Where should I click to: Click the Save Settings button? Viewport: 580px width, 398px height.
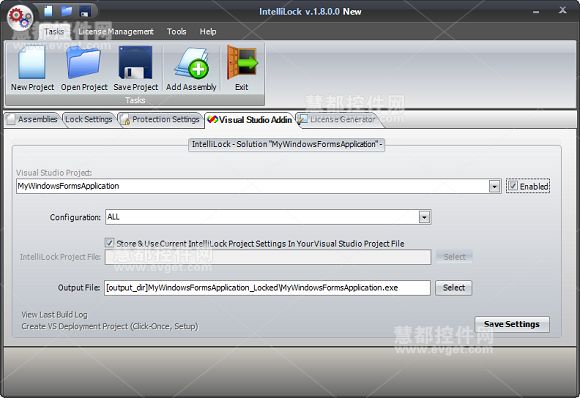pyautogui.click(x=512, y=324)
